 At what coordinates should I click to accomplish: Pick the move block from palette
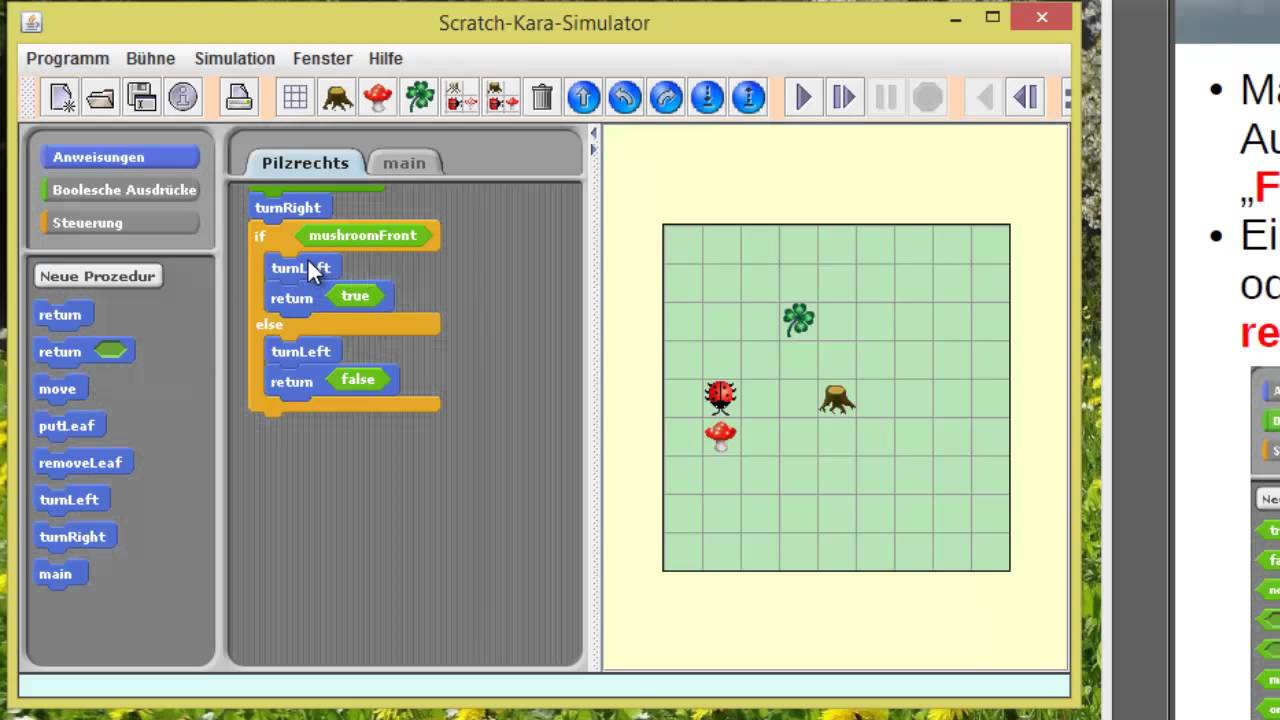[60, 389]
